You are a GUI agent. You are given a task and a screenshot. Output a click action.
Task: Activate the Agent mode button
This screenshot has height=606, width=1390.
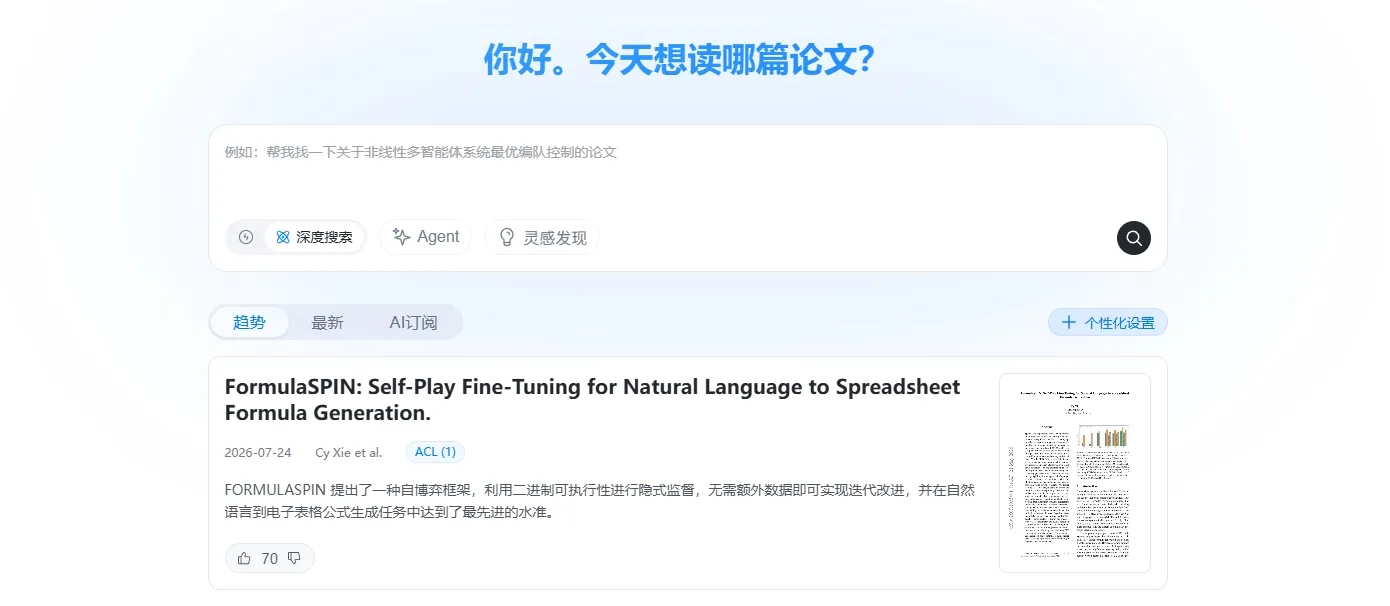[425, 237]
